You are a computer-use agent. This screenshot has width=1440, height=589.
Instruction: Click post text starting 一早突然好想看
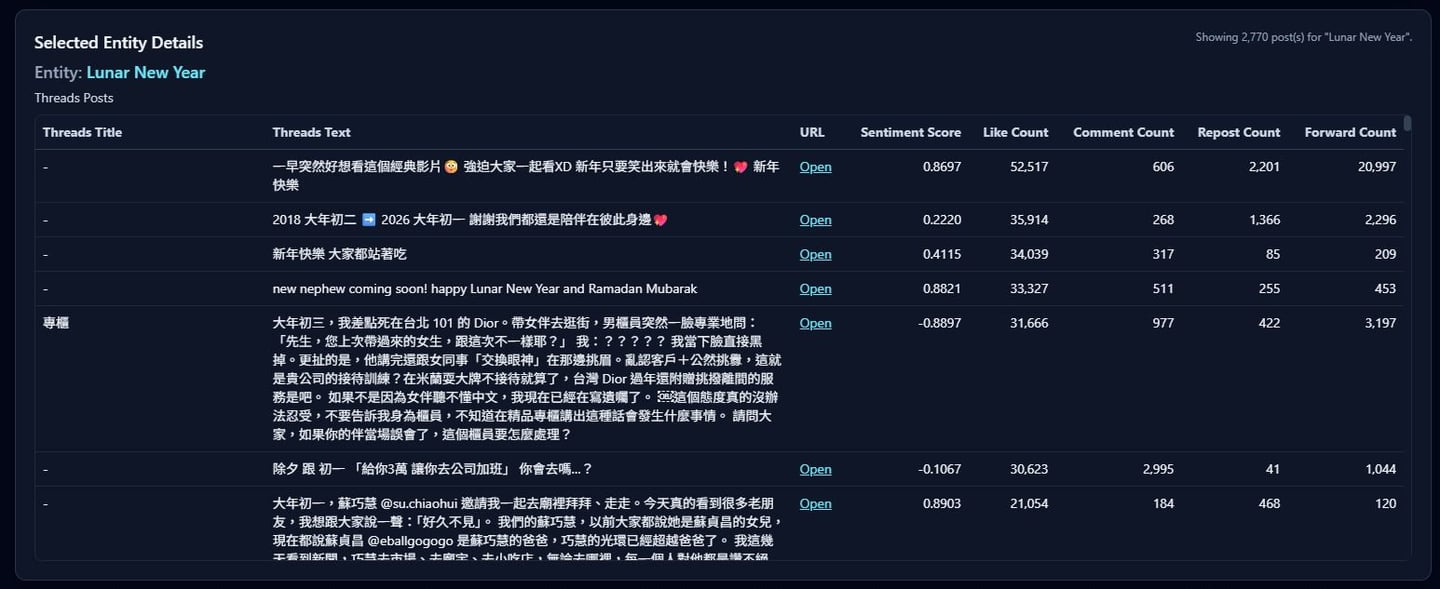(x=526, y=176)
